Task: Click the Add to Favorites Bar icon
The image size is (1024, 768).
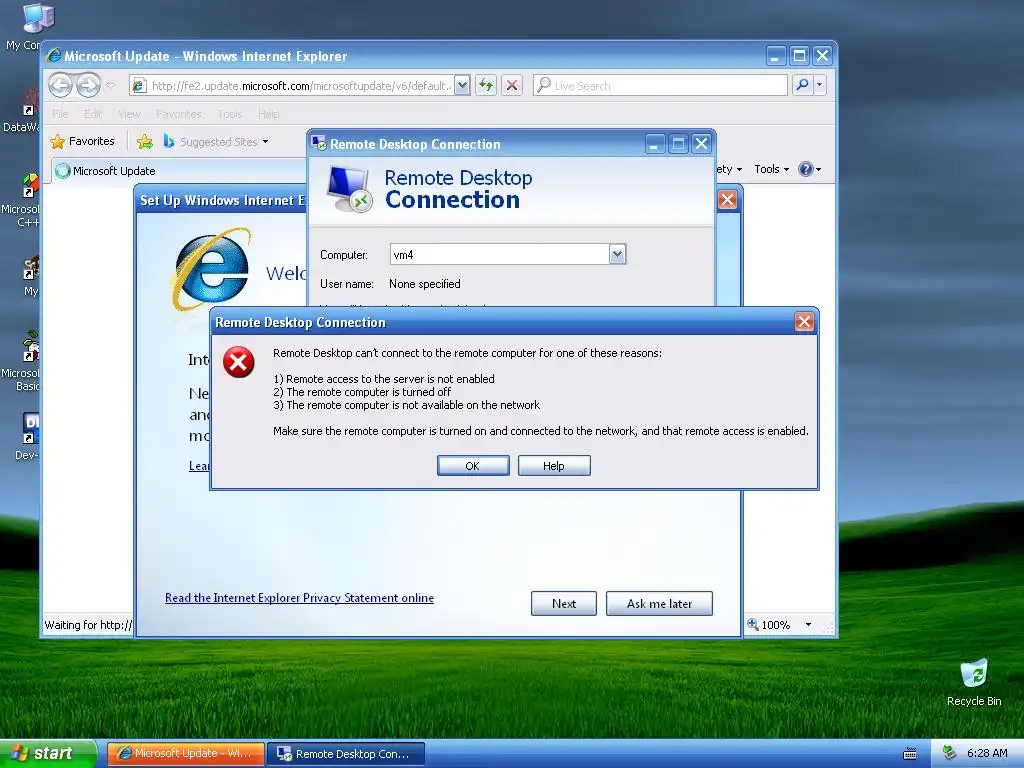Action: (145, 141)
